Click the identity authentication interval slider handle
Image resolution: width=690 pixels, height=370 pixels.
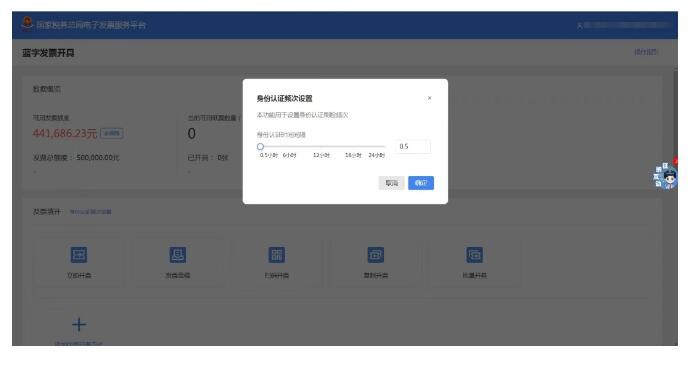pyautogui.click(x=260, y=147)
